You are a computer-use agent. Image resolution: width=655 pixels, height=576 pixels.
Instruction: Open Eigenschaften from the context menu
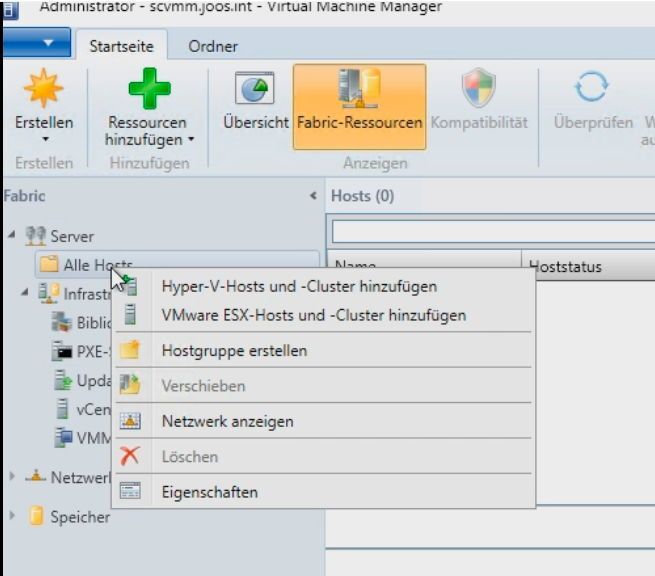[324, 492]
